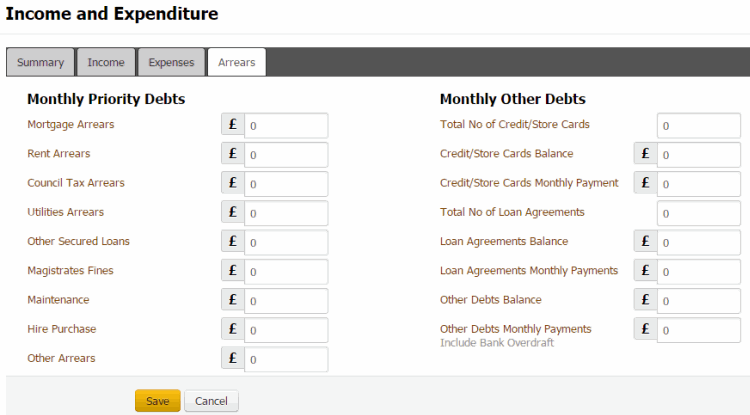Switch to the Summary tab
Image resolution: width=750 pixels, height=415 pixels.
tap(40, 62)
